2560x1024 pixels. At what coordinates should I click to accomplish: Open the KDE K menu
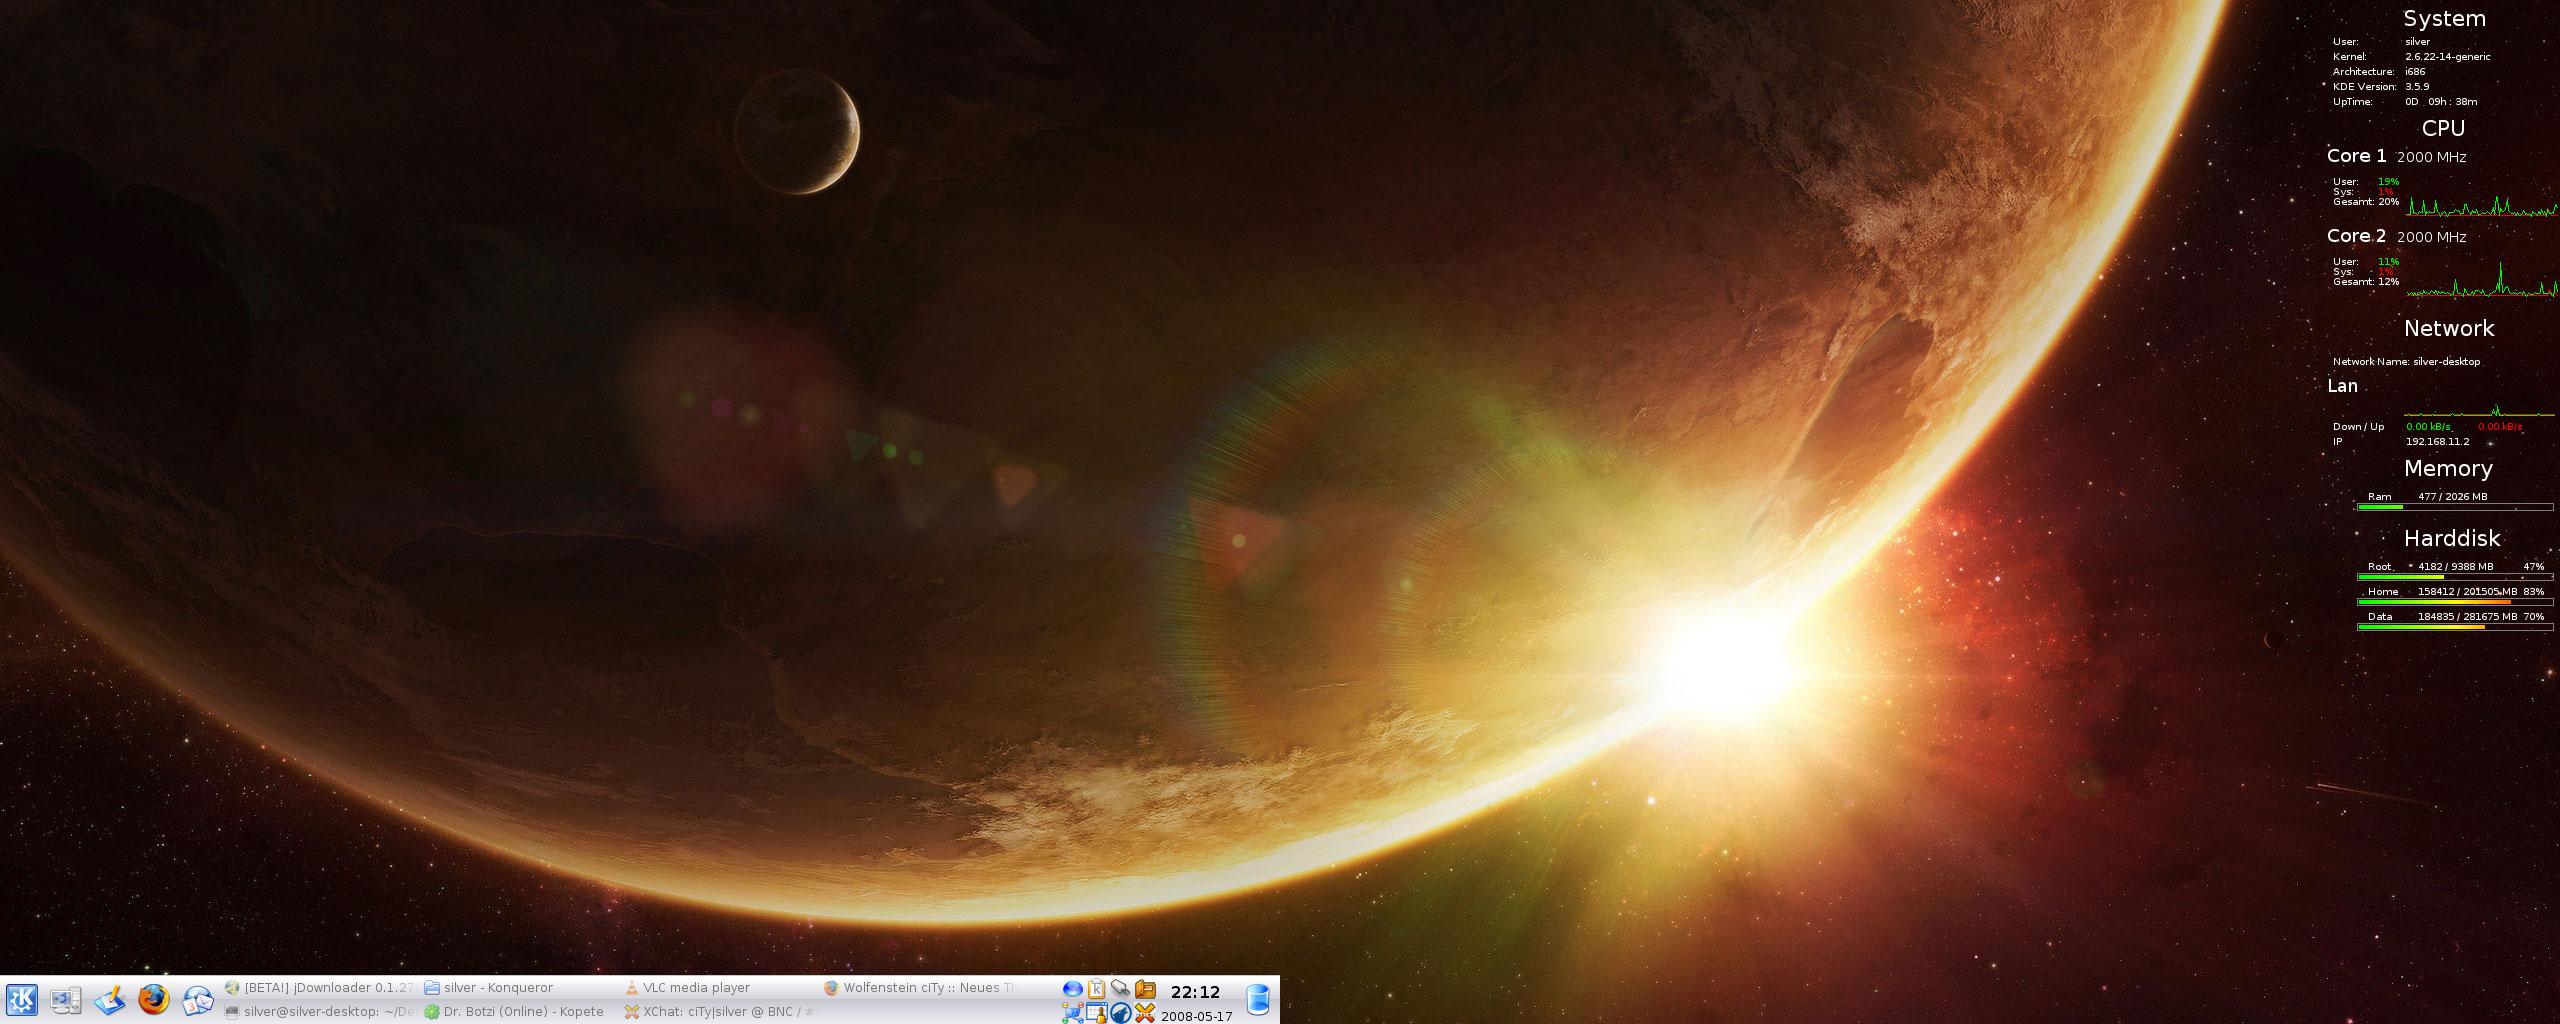(x=22, y=999)
